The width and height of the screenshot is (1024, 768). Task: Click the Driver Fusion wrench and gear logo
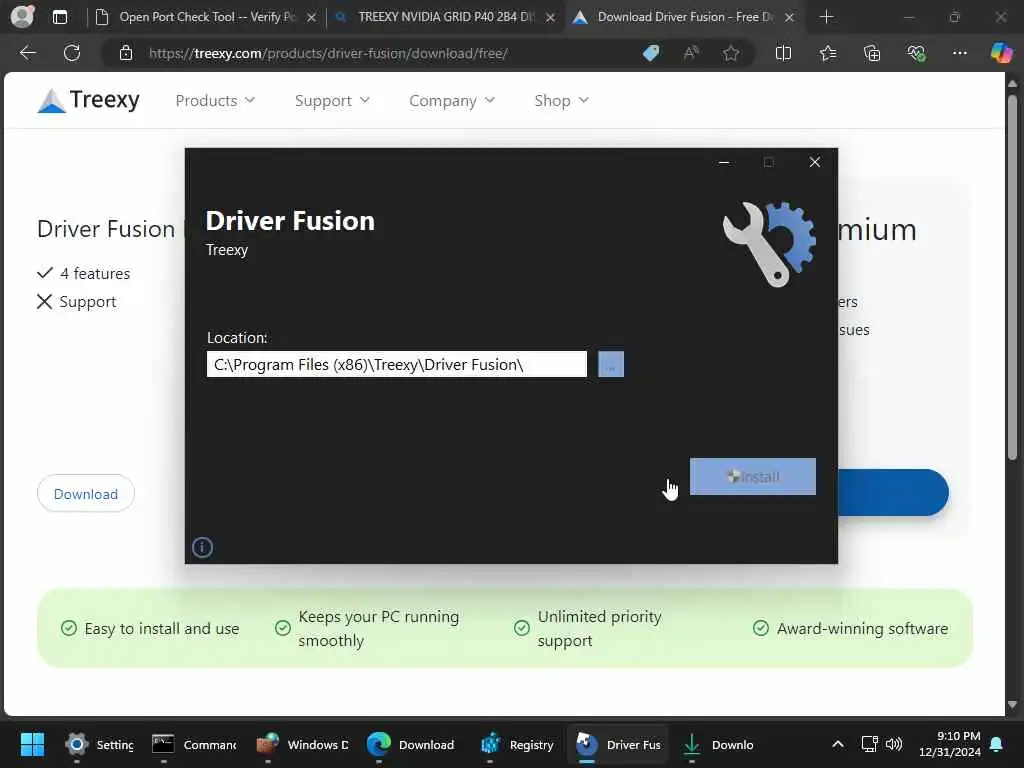(769, 244)
